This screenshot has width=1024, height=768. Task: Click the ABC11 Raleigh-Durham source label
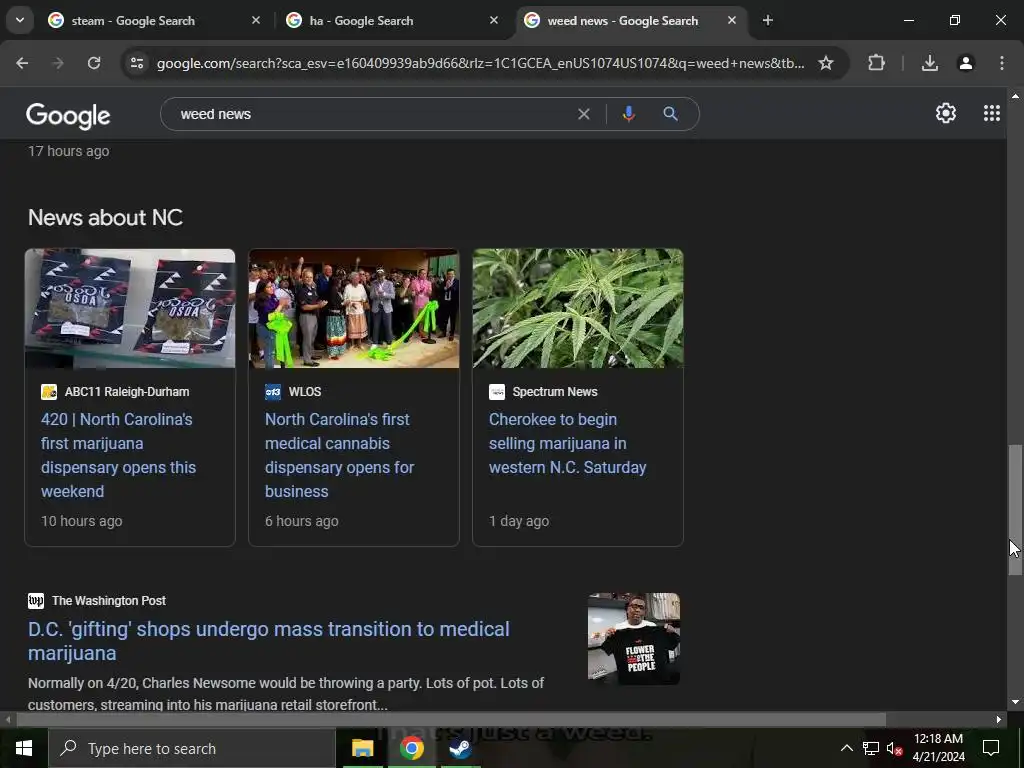[127, 392]
